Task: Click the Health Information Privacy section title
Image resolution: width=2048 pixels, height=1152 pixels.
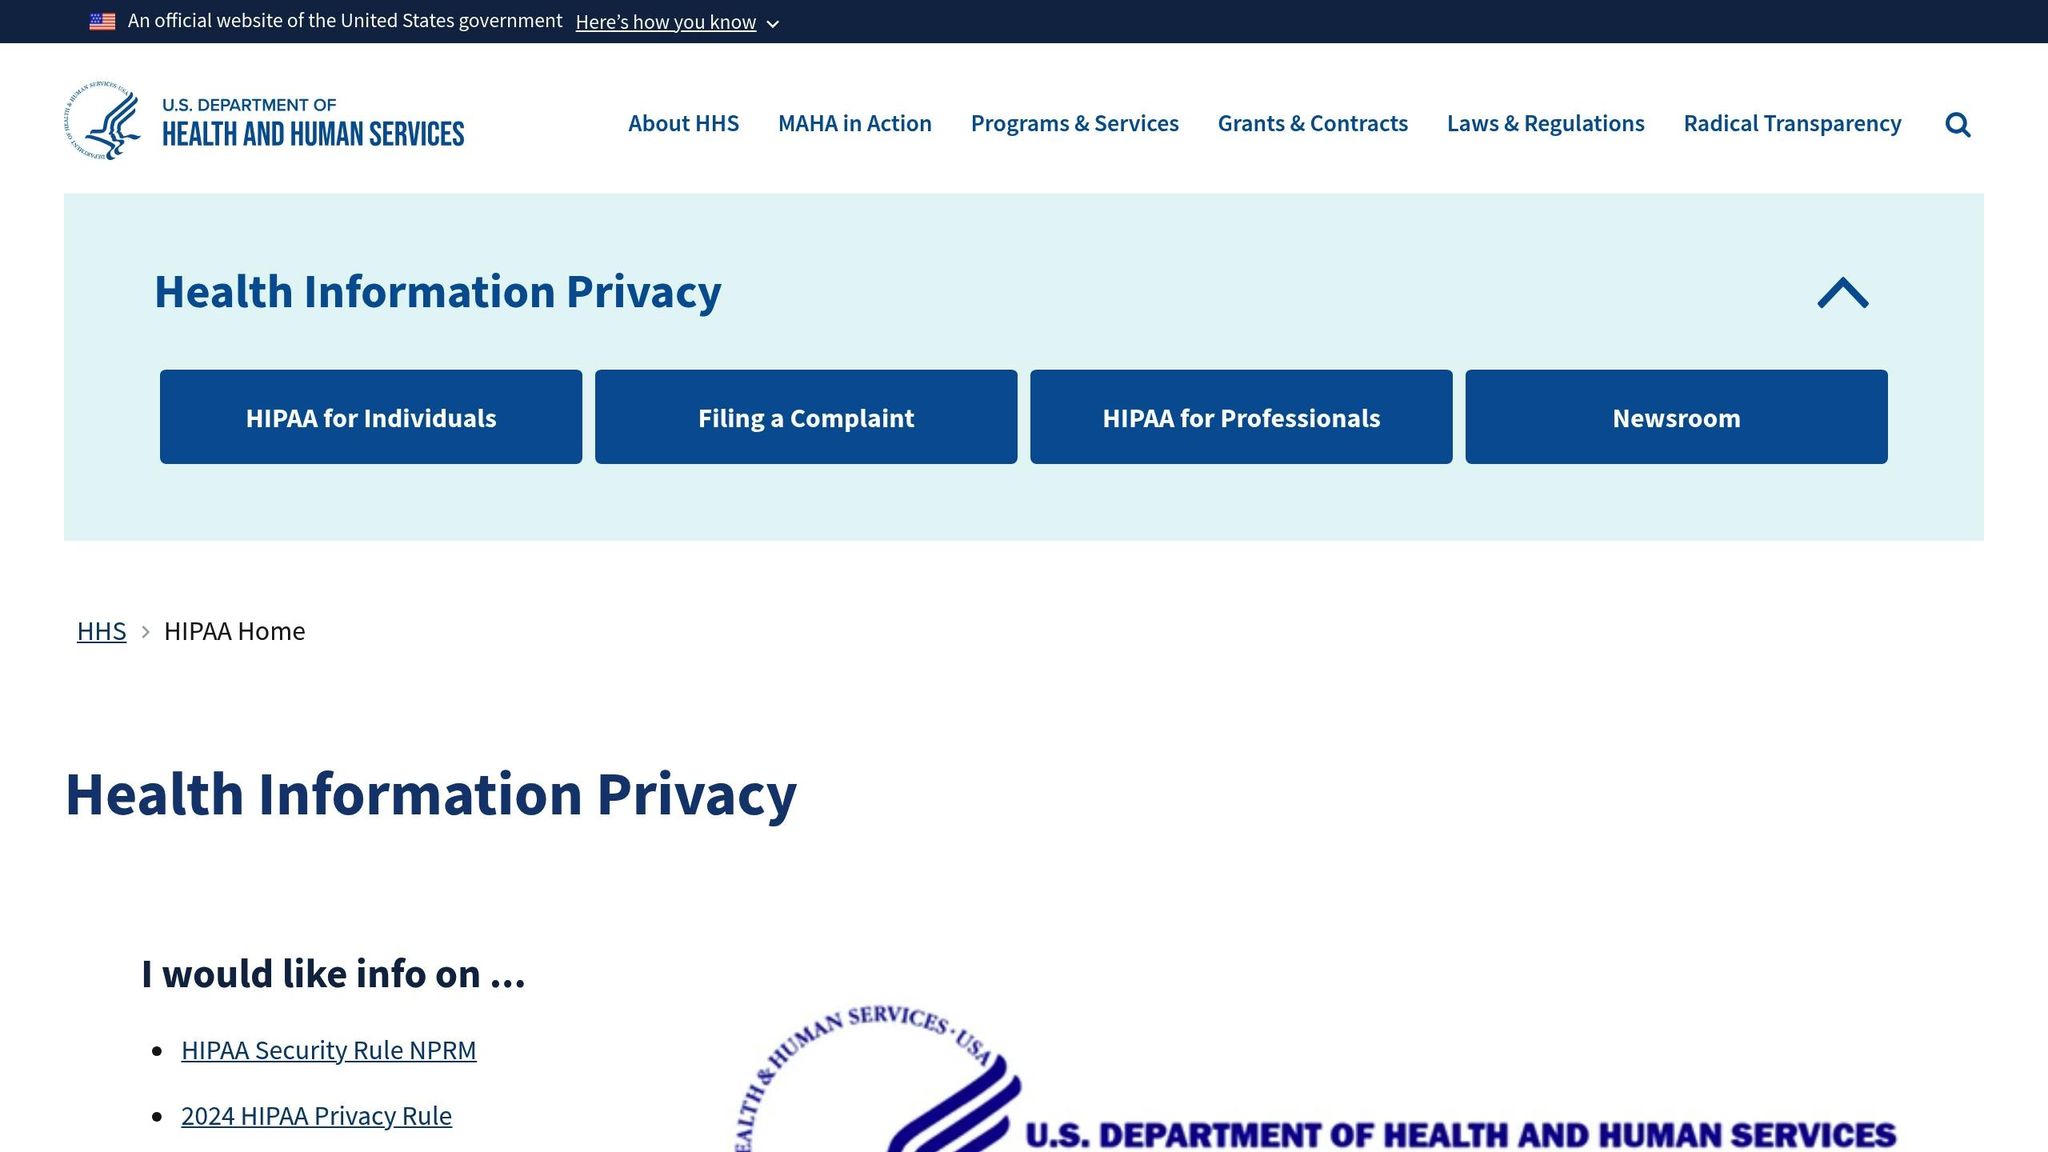Action: [x=438, y=292]
